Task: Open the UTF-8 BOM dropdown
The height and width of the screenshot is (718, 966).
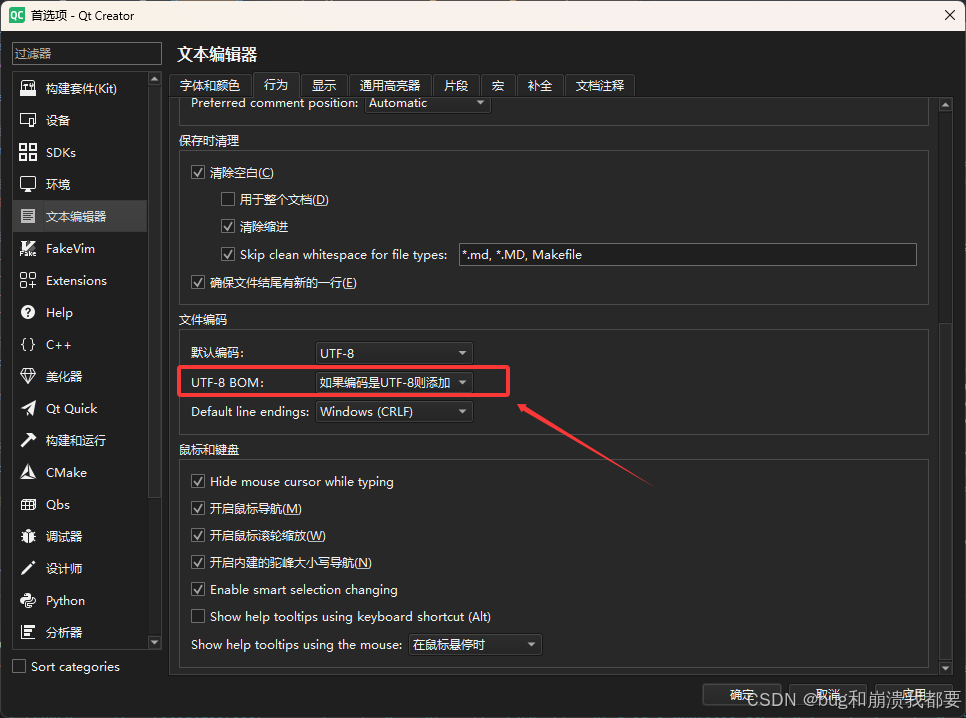Action: pos(394,382)
